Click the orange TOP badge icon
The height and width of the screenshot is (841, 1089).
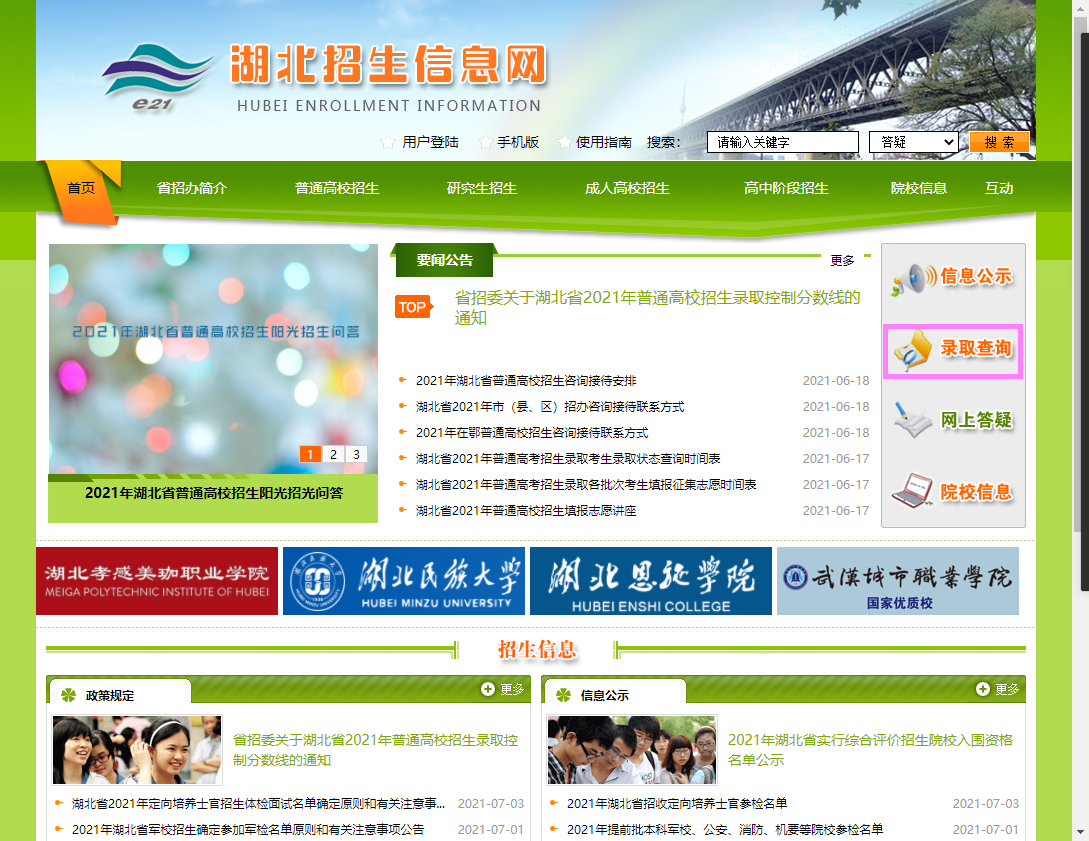tap(412, 308)
